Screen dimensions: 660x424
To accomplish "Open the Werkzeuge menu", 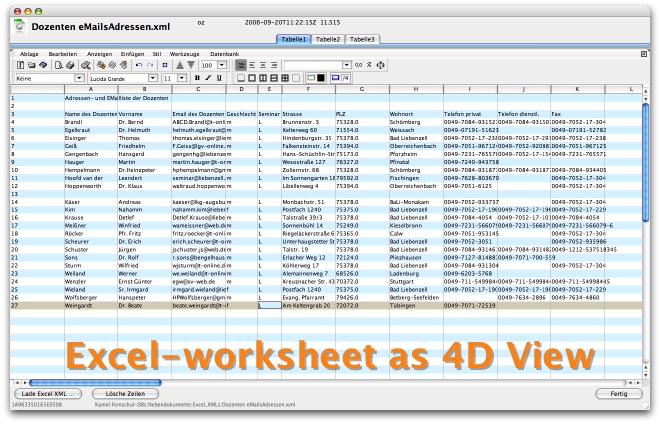I will coord(184,54).
